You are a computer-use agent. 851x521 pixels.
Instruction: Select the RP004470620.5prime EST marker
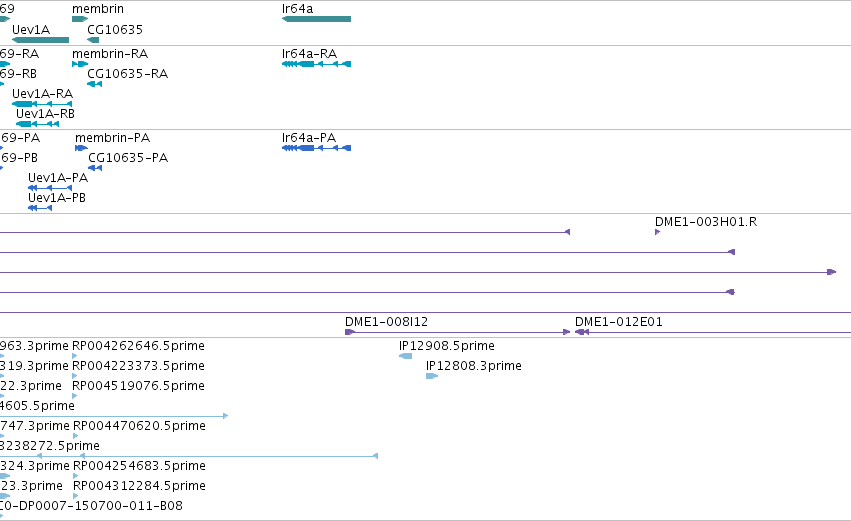pos(75,436)
